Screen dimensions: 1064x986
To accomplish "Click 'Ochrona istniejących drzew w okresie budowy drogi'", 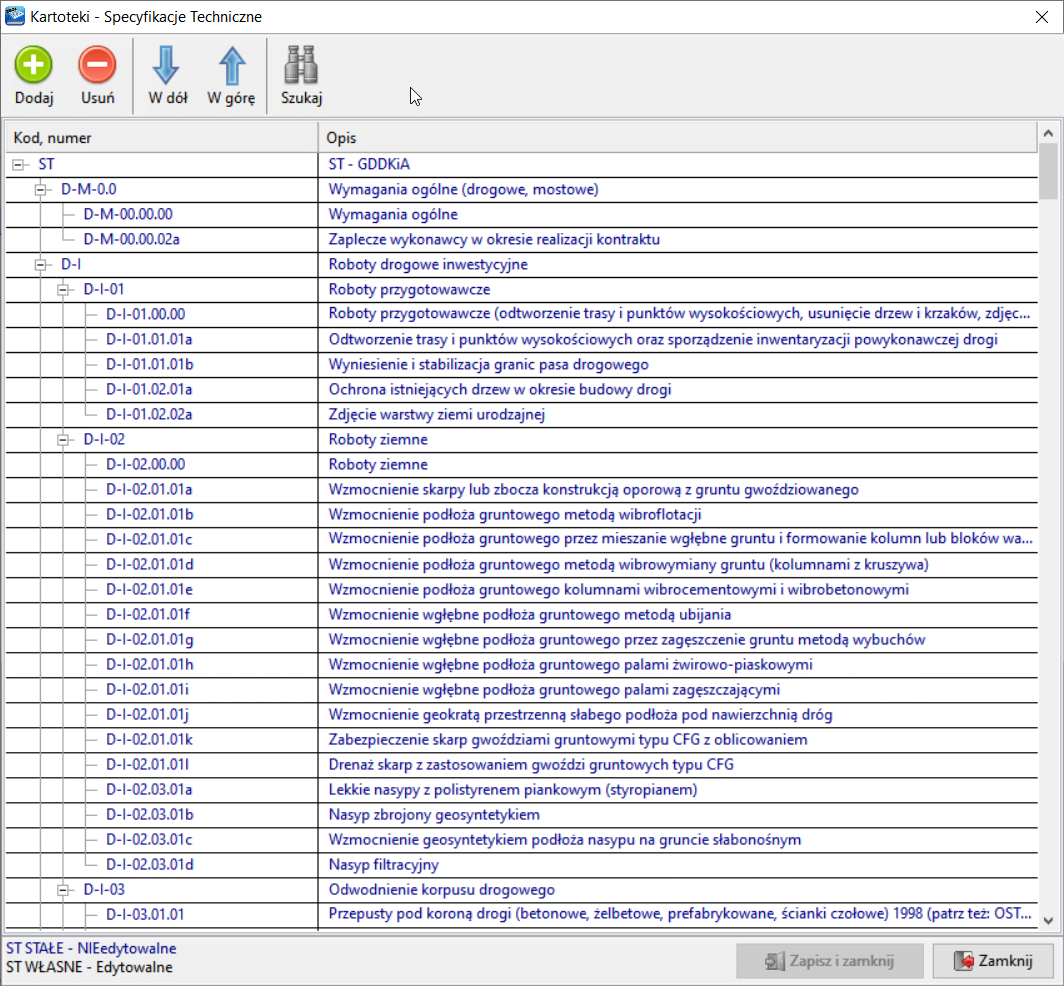I will pos(500,390).
